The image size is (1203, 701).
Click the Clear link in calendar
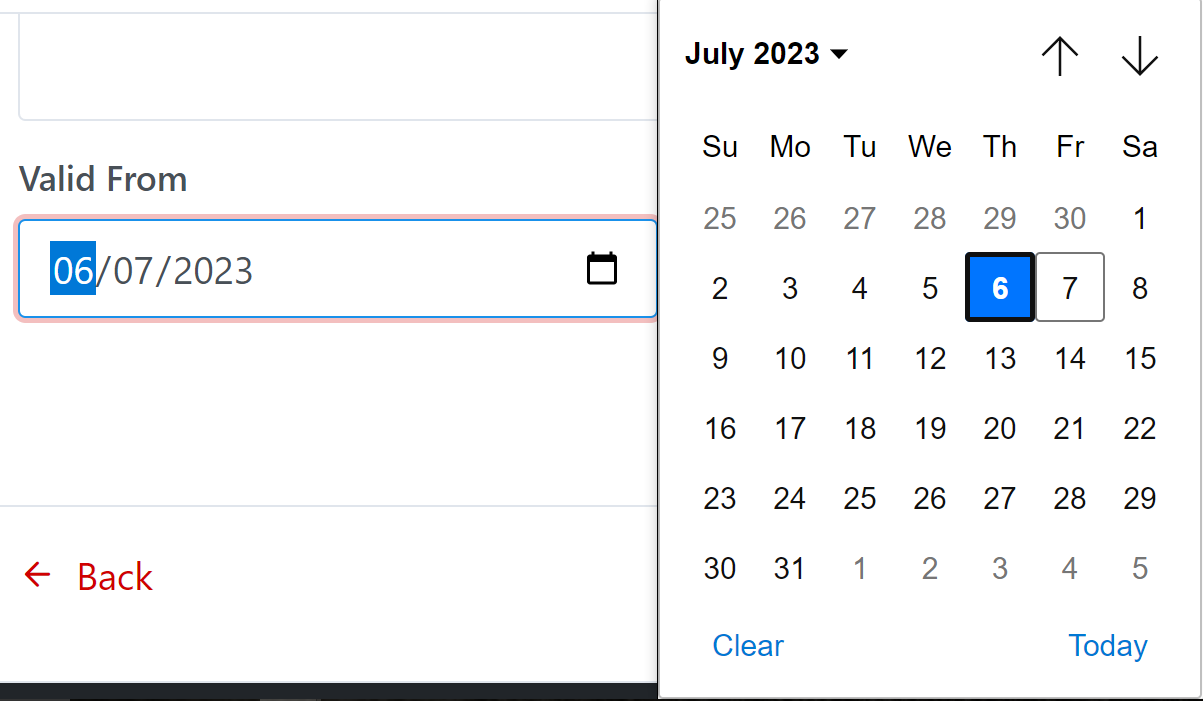(748, 646)
